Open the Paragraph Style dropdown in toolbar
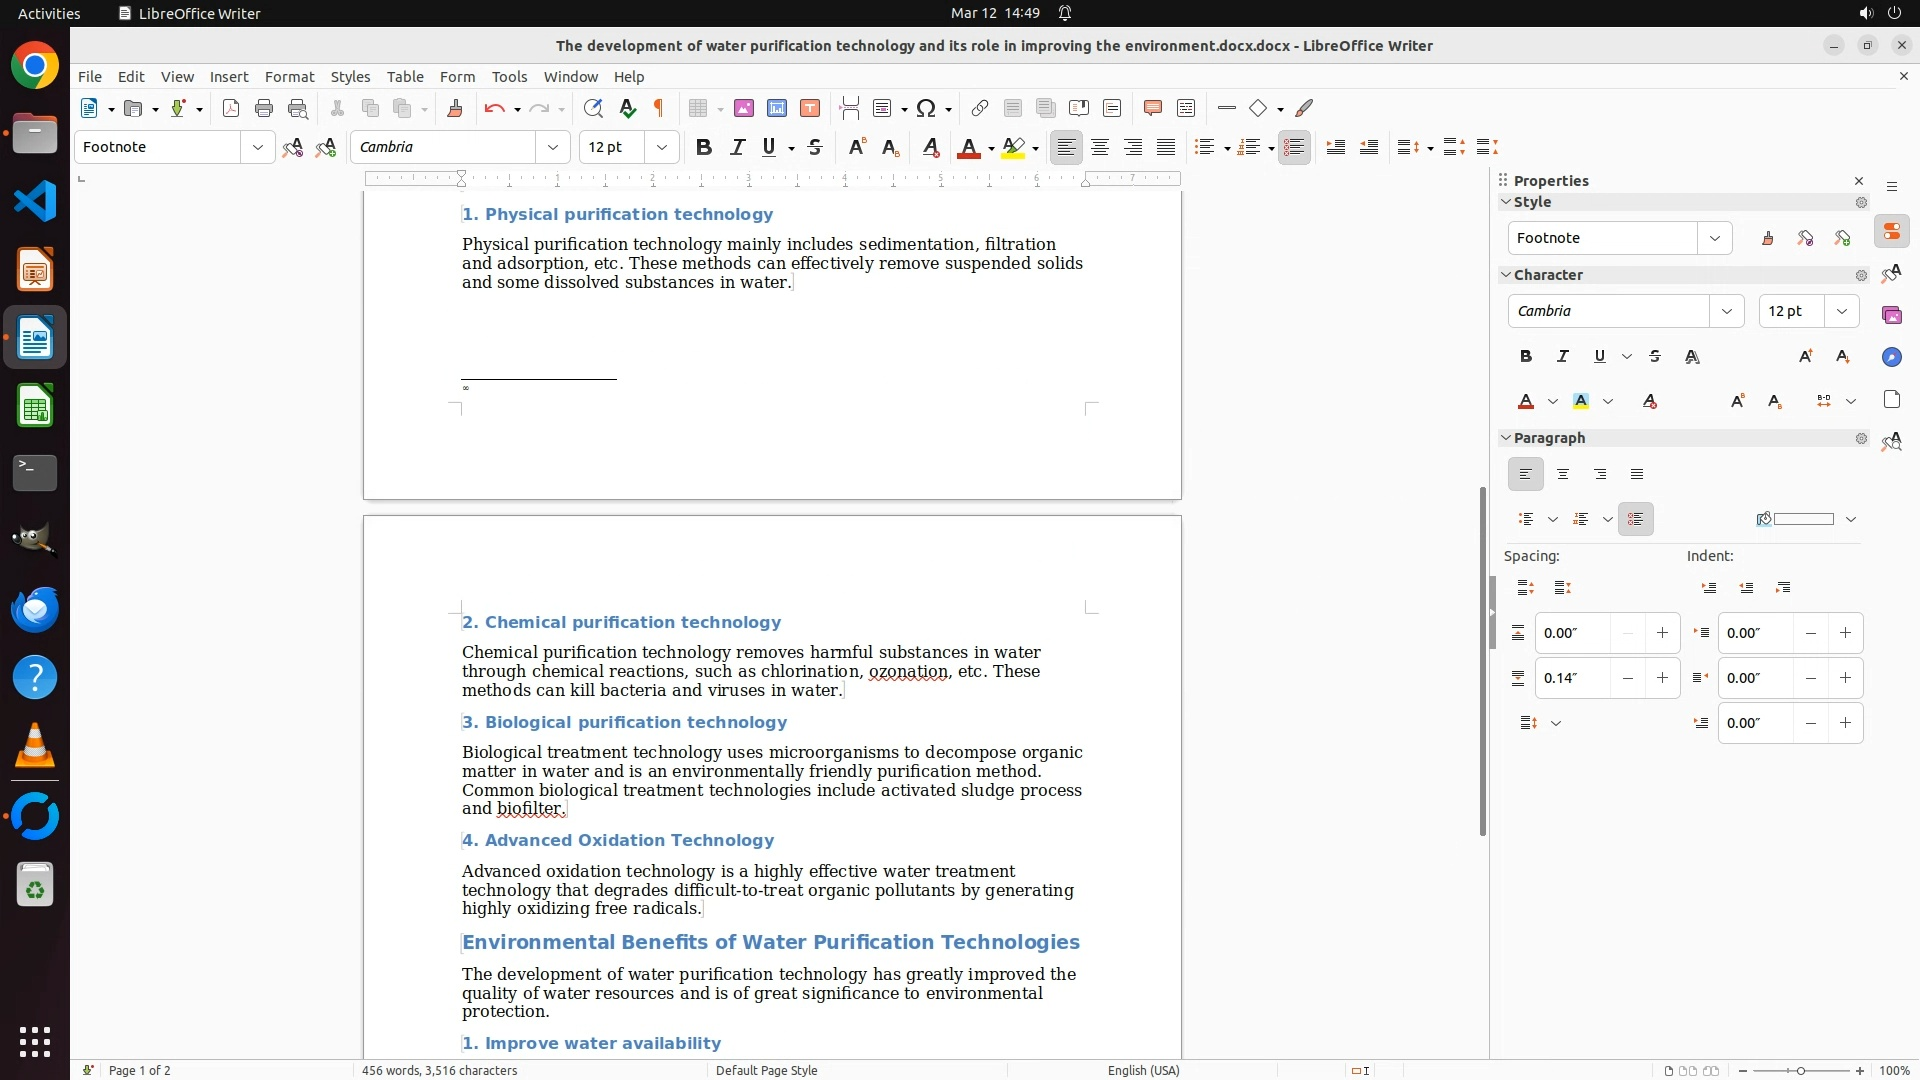Image resolution: width=1920 pixels, height=1080 pixels. pos(258,148)
